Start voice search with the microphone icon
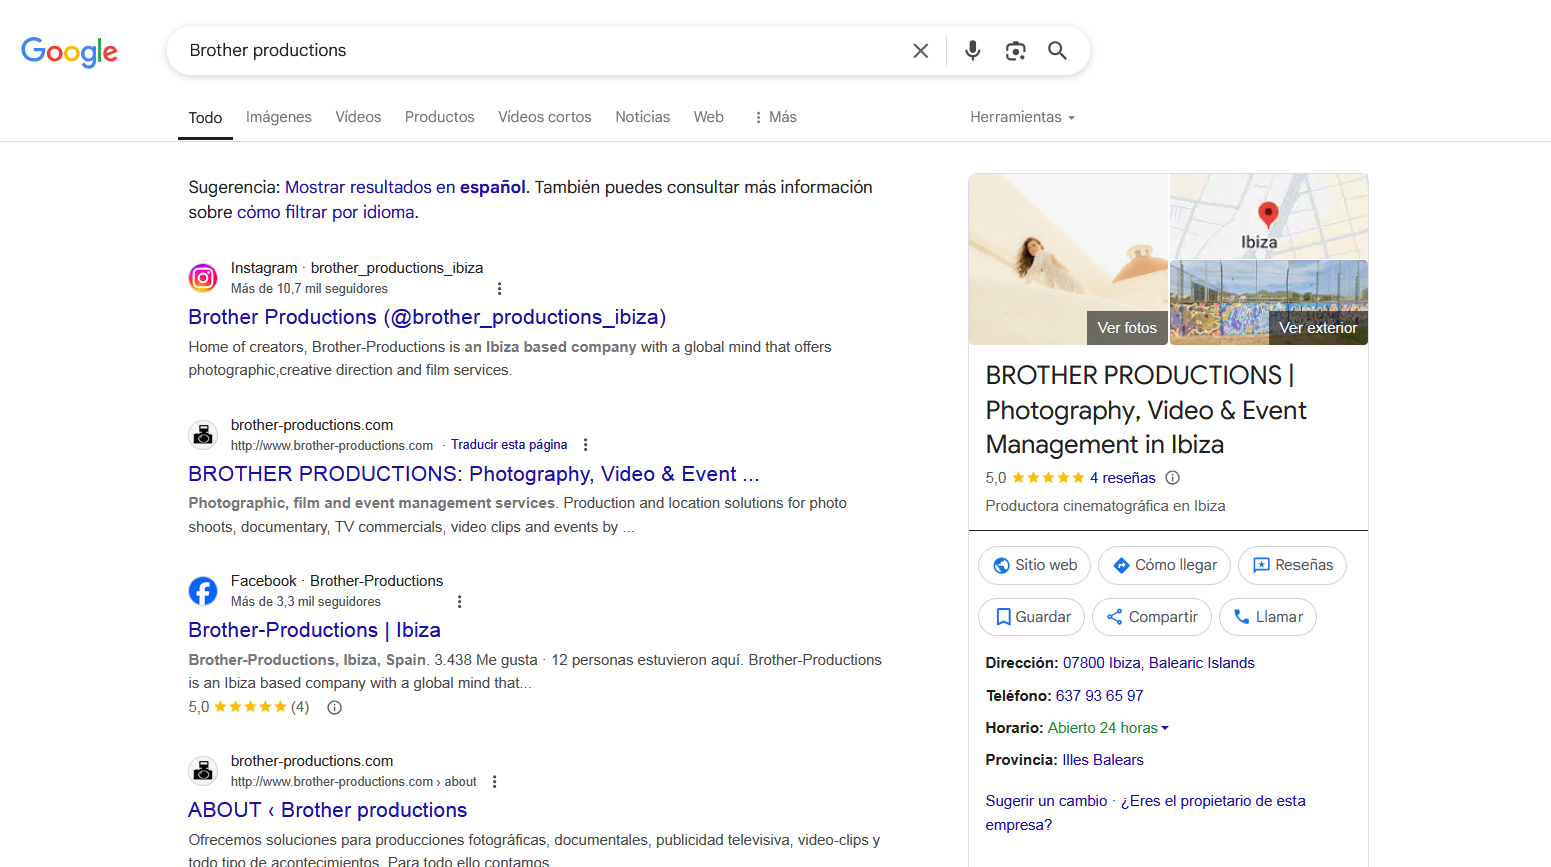The image size is (1551, 867). [x=972, y=51]
